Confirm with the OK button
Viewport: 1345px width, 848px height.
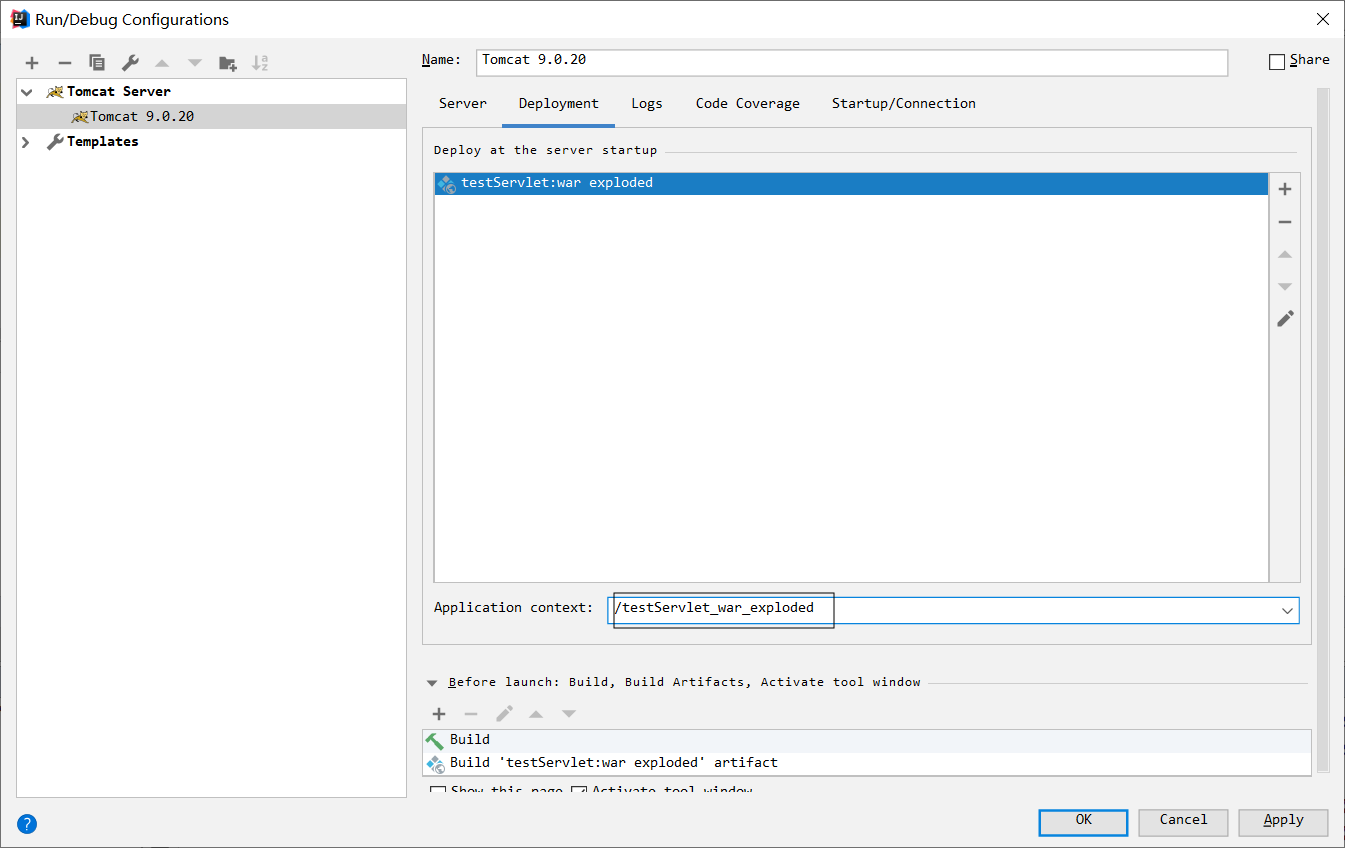pyautogui.click(x=1083, y=822)
